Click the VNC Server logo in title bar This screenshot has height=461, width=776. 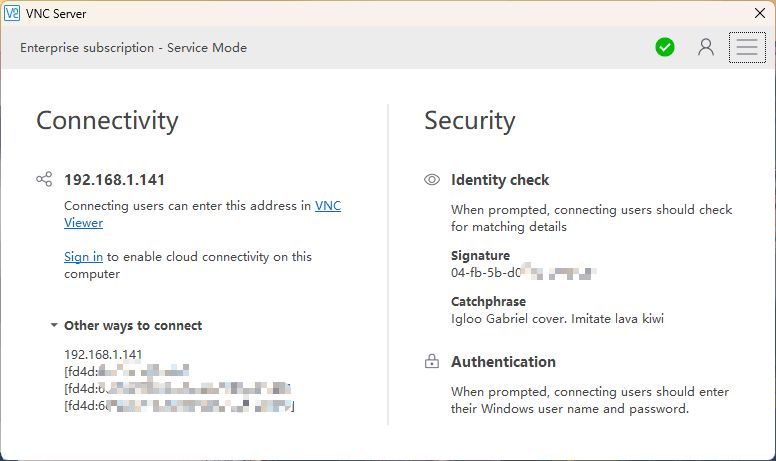pos(12,13)
